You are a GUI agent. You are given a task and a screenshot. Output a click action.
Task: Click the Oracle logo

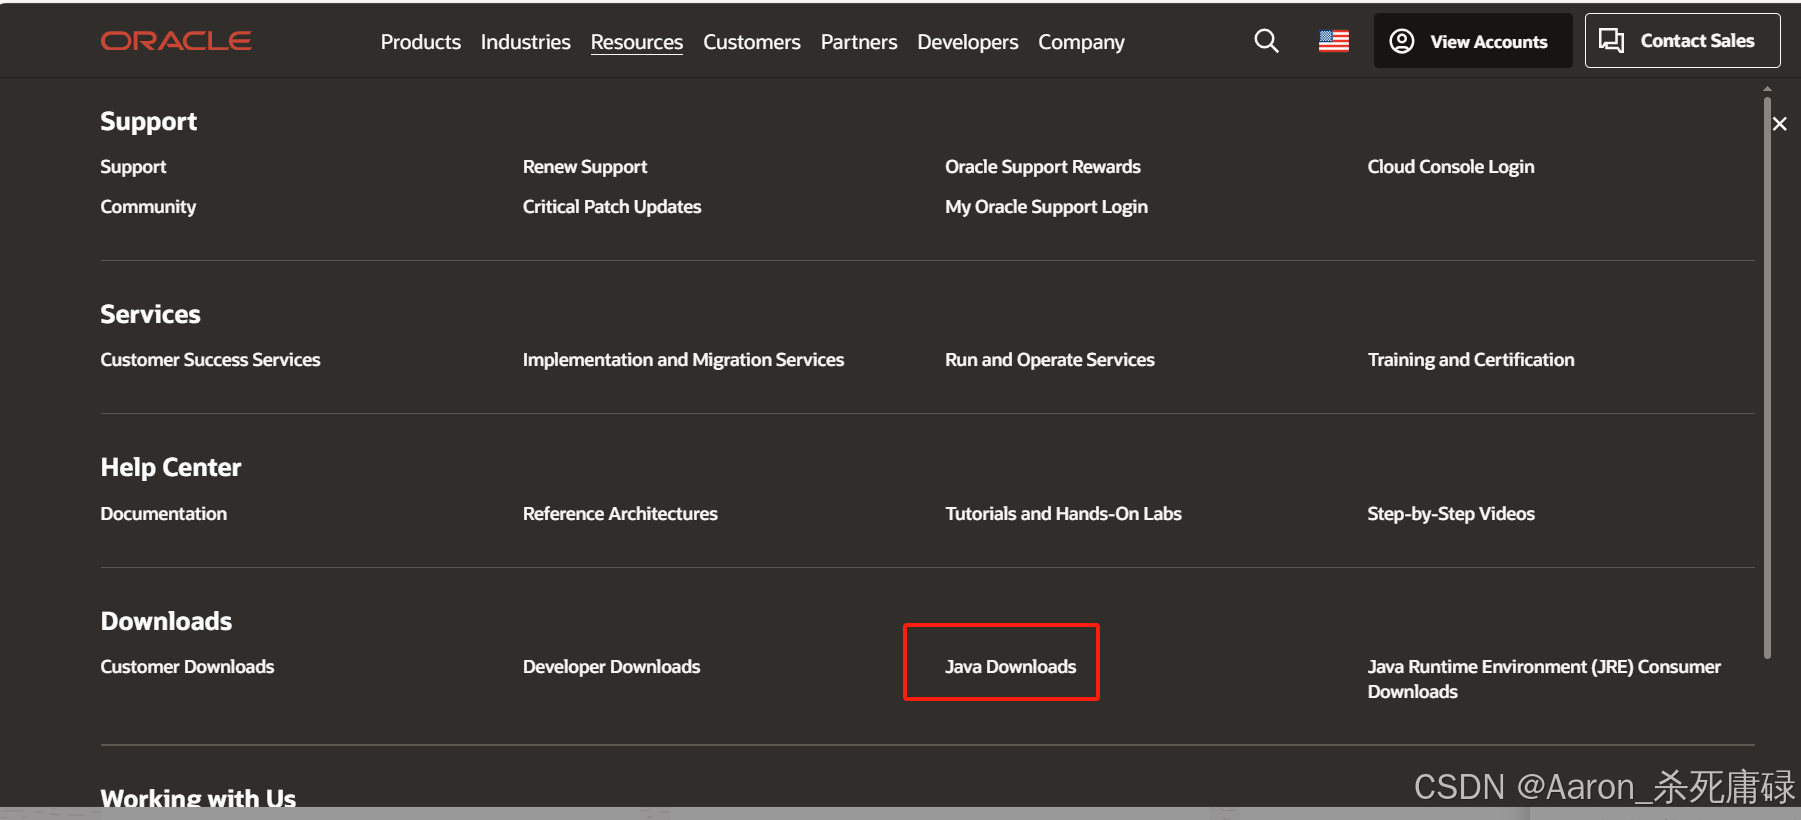tap(176, 41)
